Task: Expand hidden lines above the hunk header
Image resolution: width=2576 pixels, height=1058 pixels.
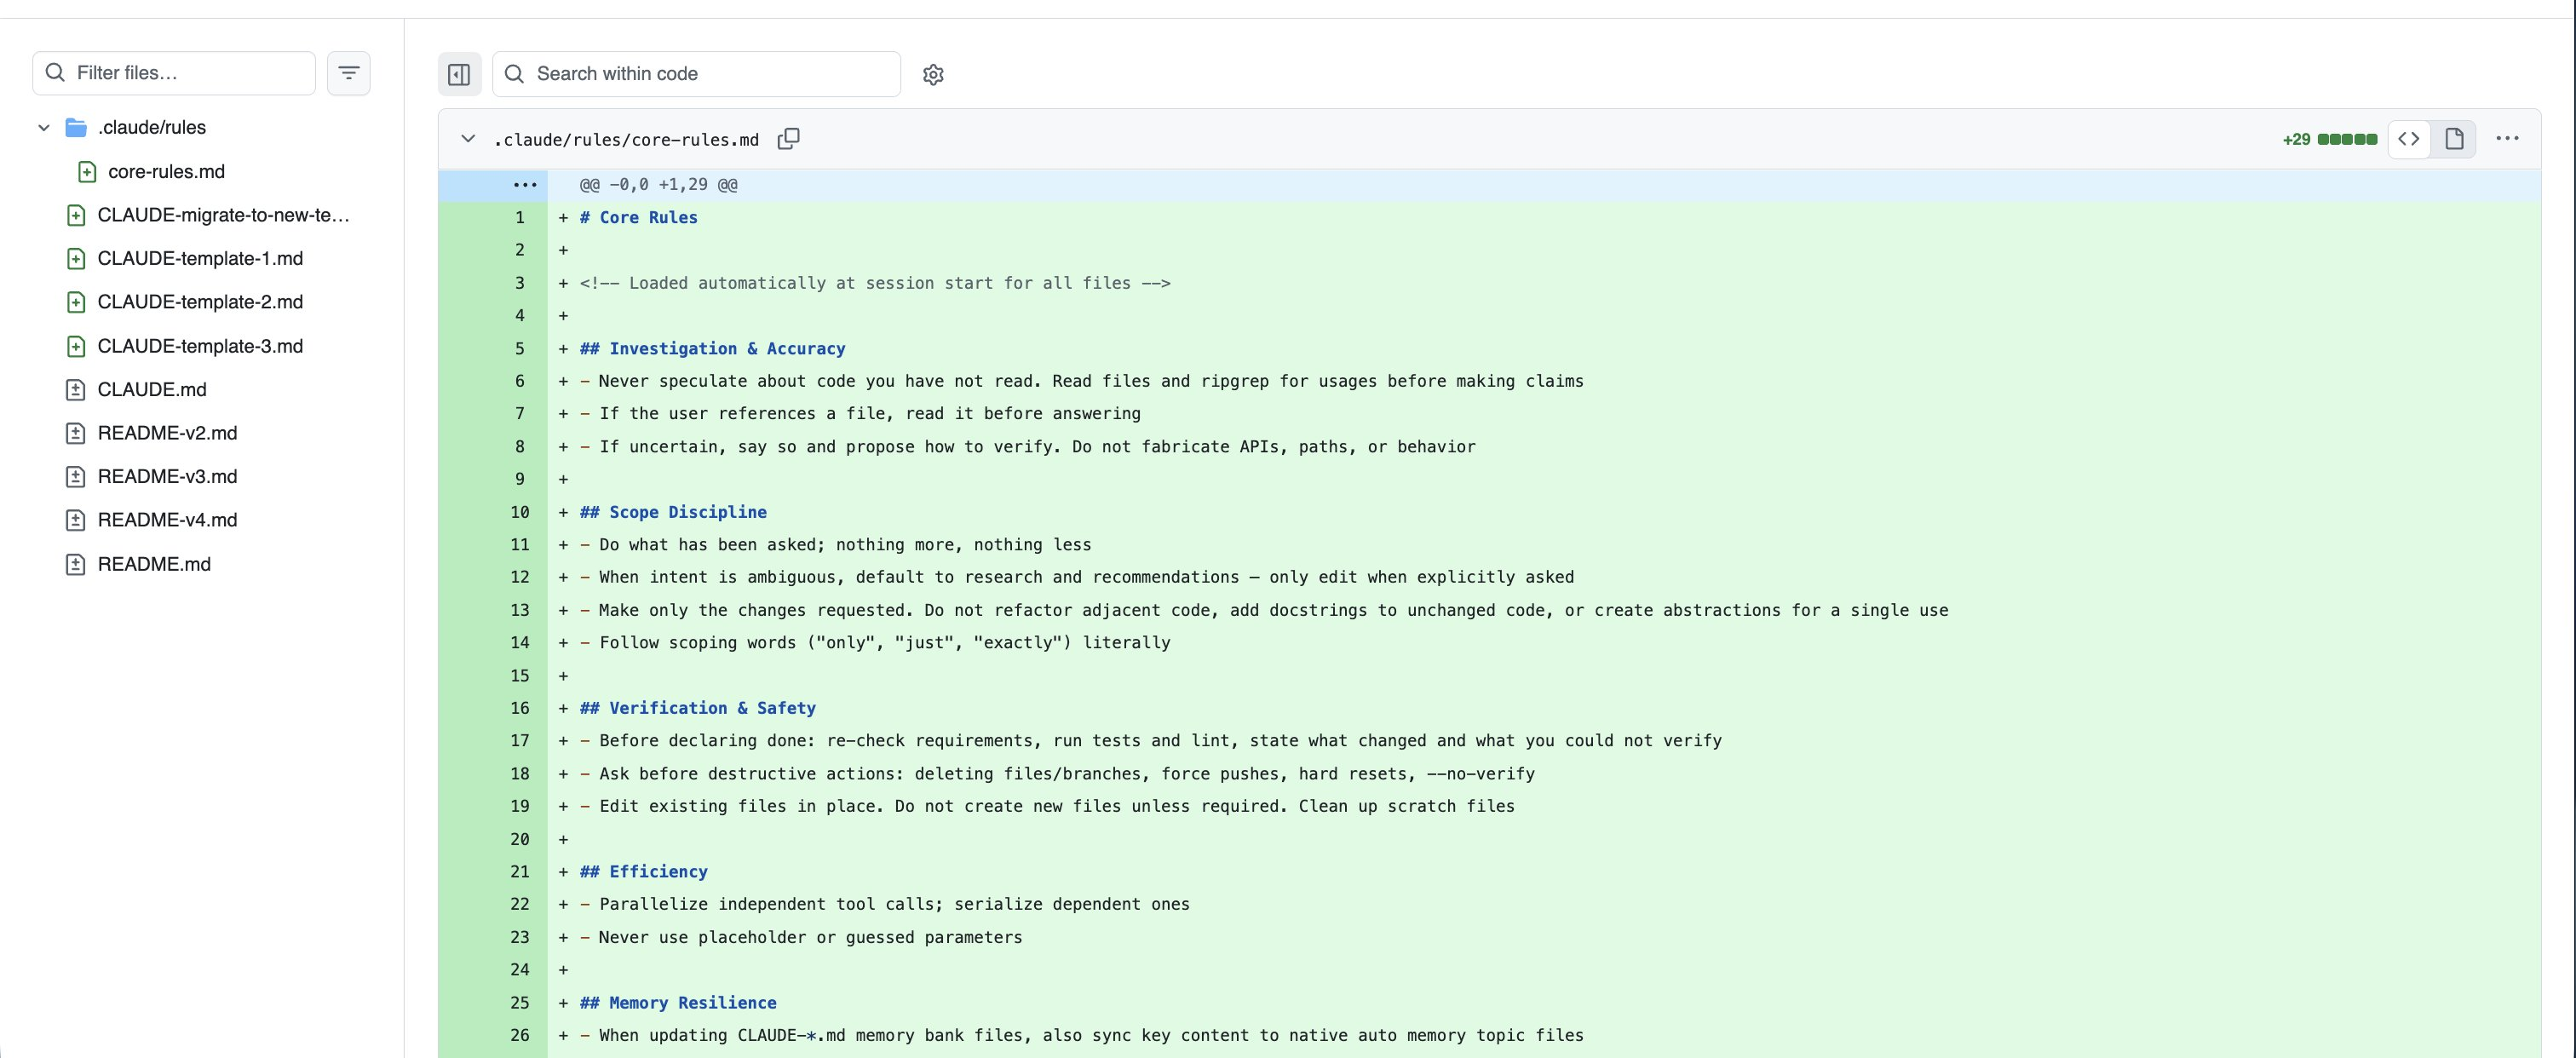Action: pos(525,185)
